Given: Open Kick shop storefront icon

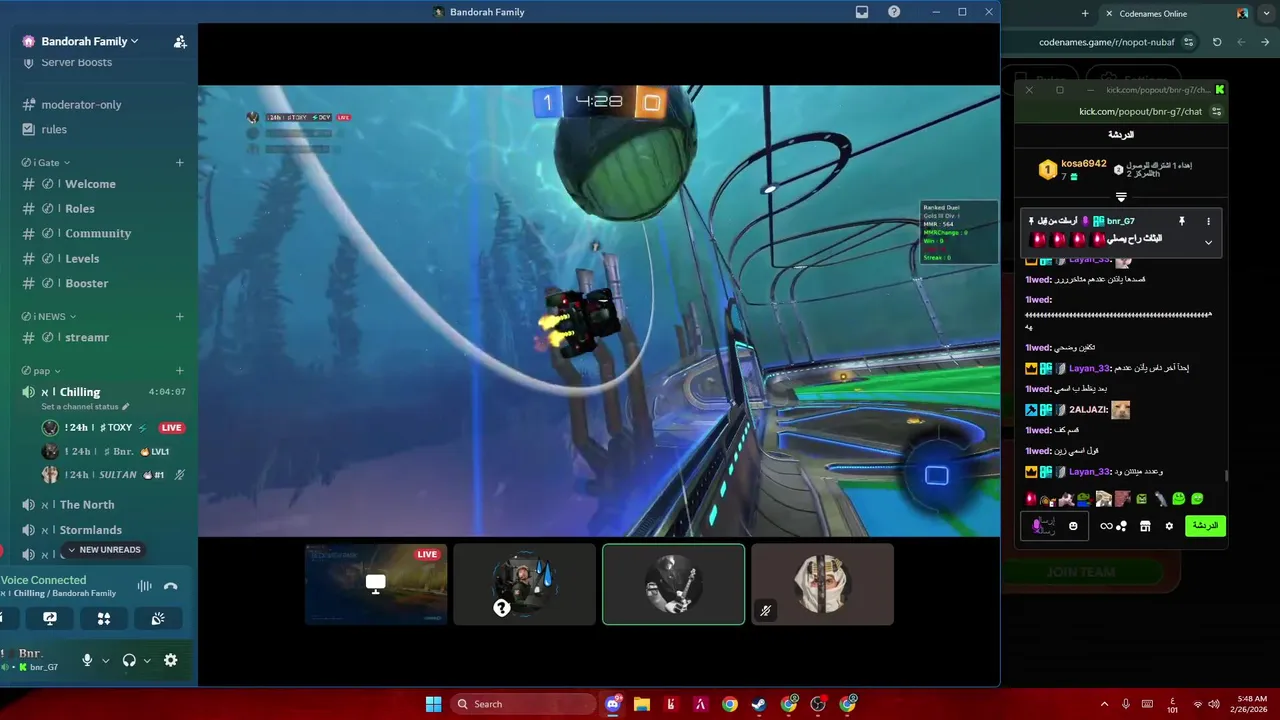Looking at the screenshot, I should (x=1145, y=526).
